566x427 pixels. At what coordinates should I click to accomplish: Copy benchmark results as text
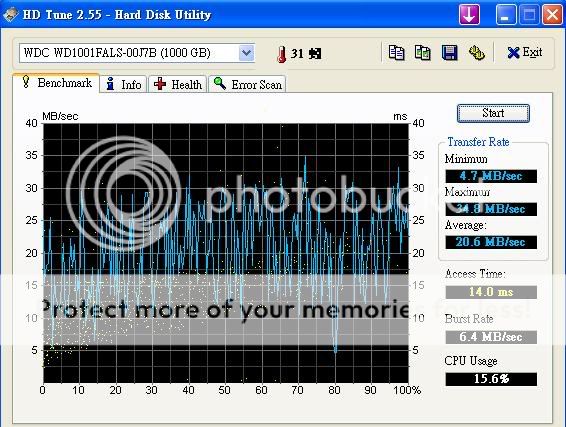pyautogui.click(x=396, y=53)
